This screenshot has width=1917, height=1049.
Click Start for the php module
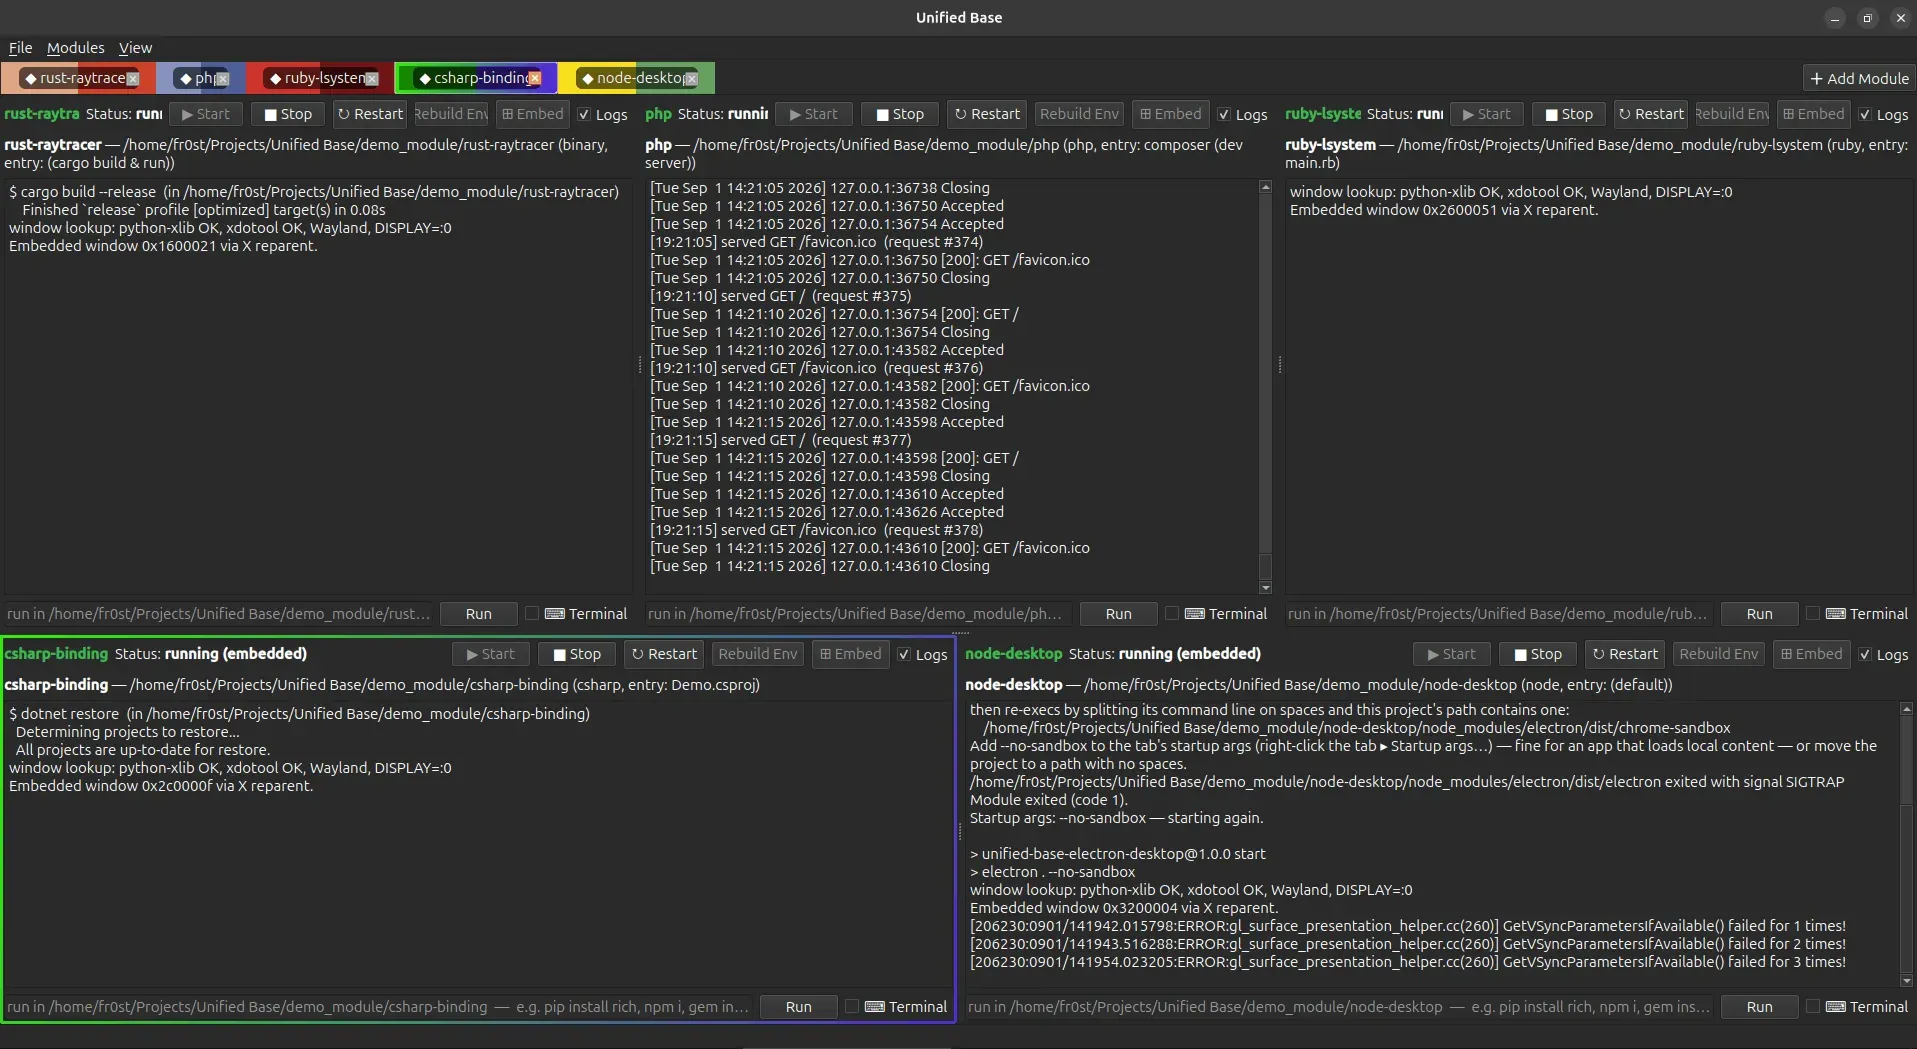click(x=814, y=114)
